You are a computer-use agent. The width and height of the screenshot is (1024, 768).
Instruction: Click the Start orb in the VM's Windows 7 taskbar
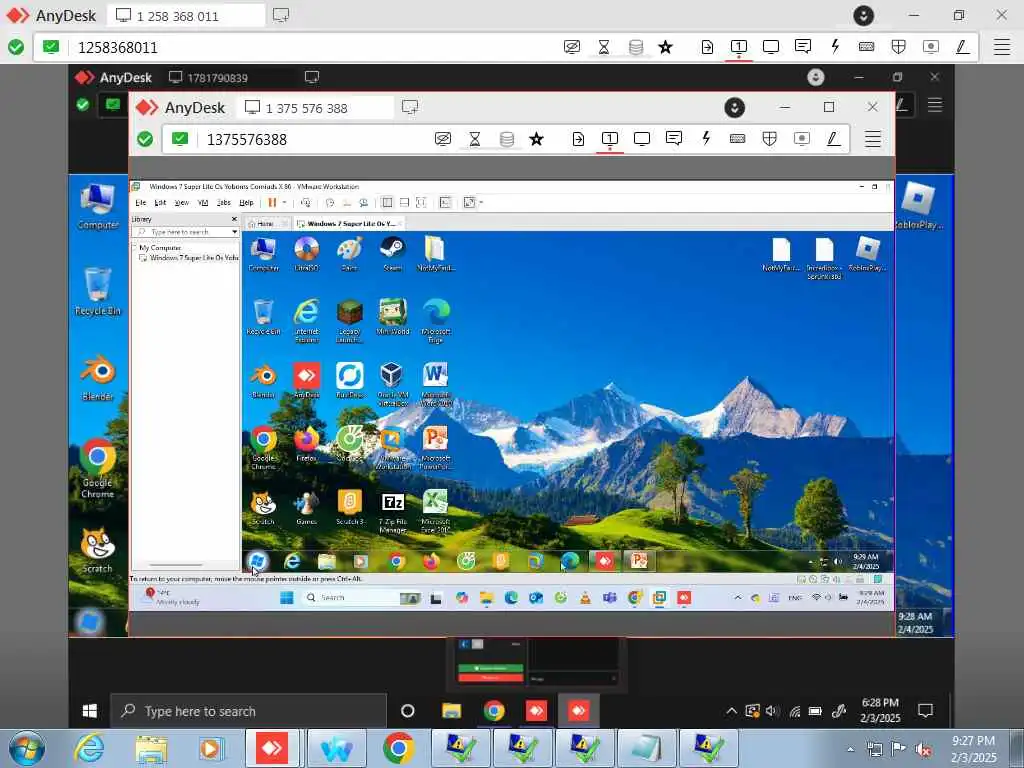coord(257,561)
